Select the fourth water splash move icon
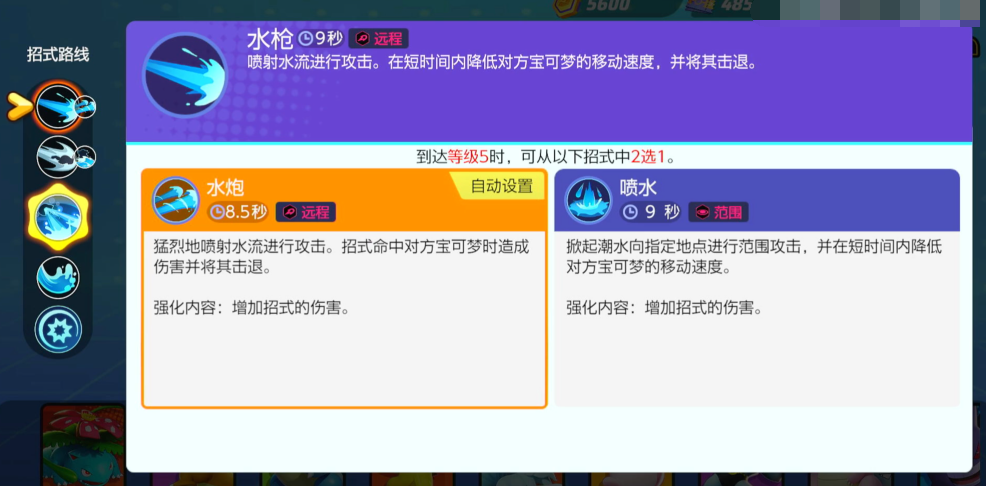Viewport: 986px width, 486px height. tap(58, 277)
